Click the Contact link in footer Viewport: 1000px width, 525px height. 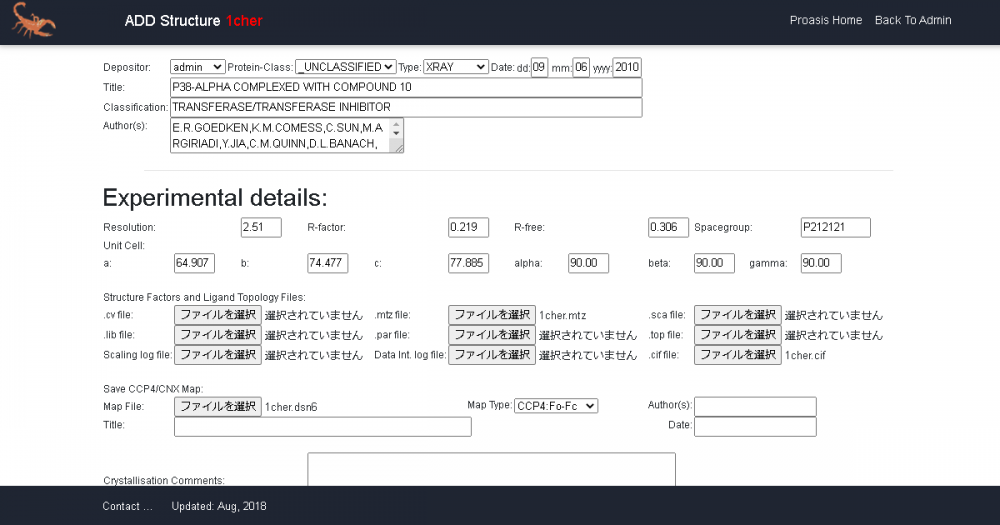point(127,506)
